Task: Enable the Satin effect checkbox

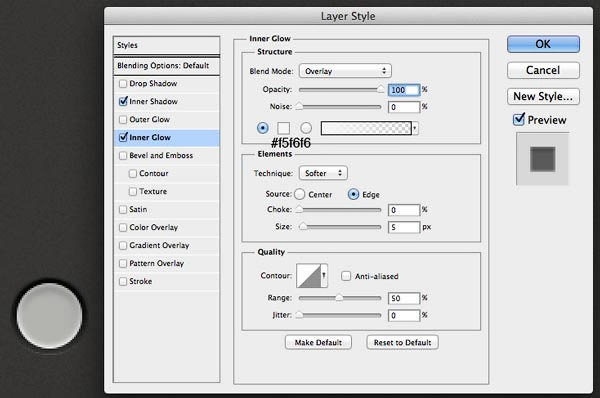Action: coord(123,209)
